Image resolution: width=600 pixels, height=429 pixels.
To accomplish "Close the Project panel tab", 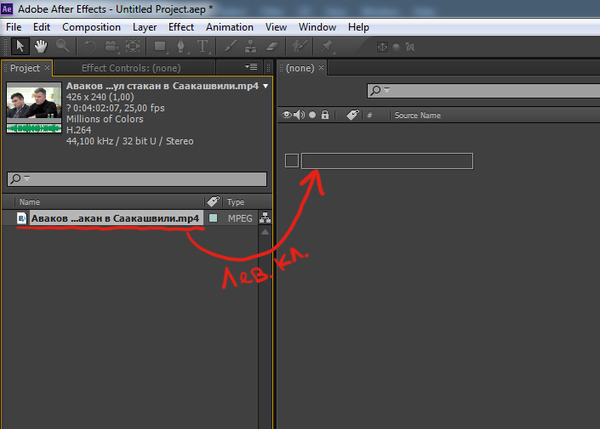I will (47, 68).
